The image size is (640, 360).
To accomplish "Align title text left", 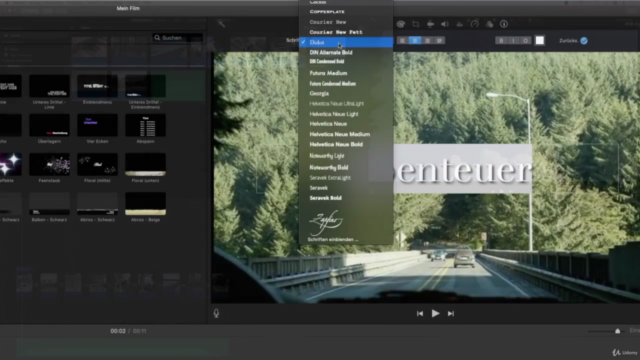I will point(402,40).
